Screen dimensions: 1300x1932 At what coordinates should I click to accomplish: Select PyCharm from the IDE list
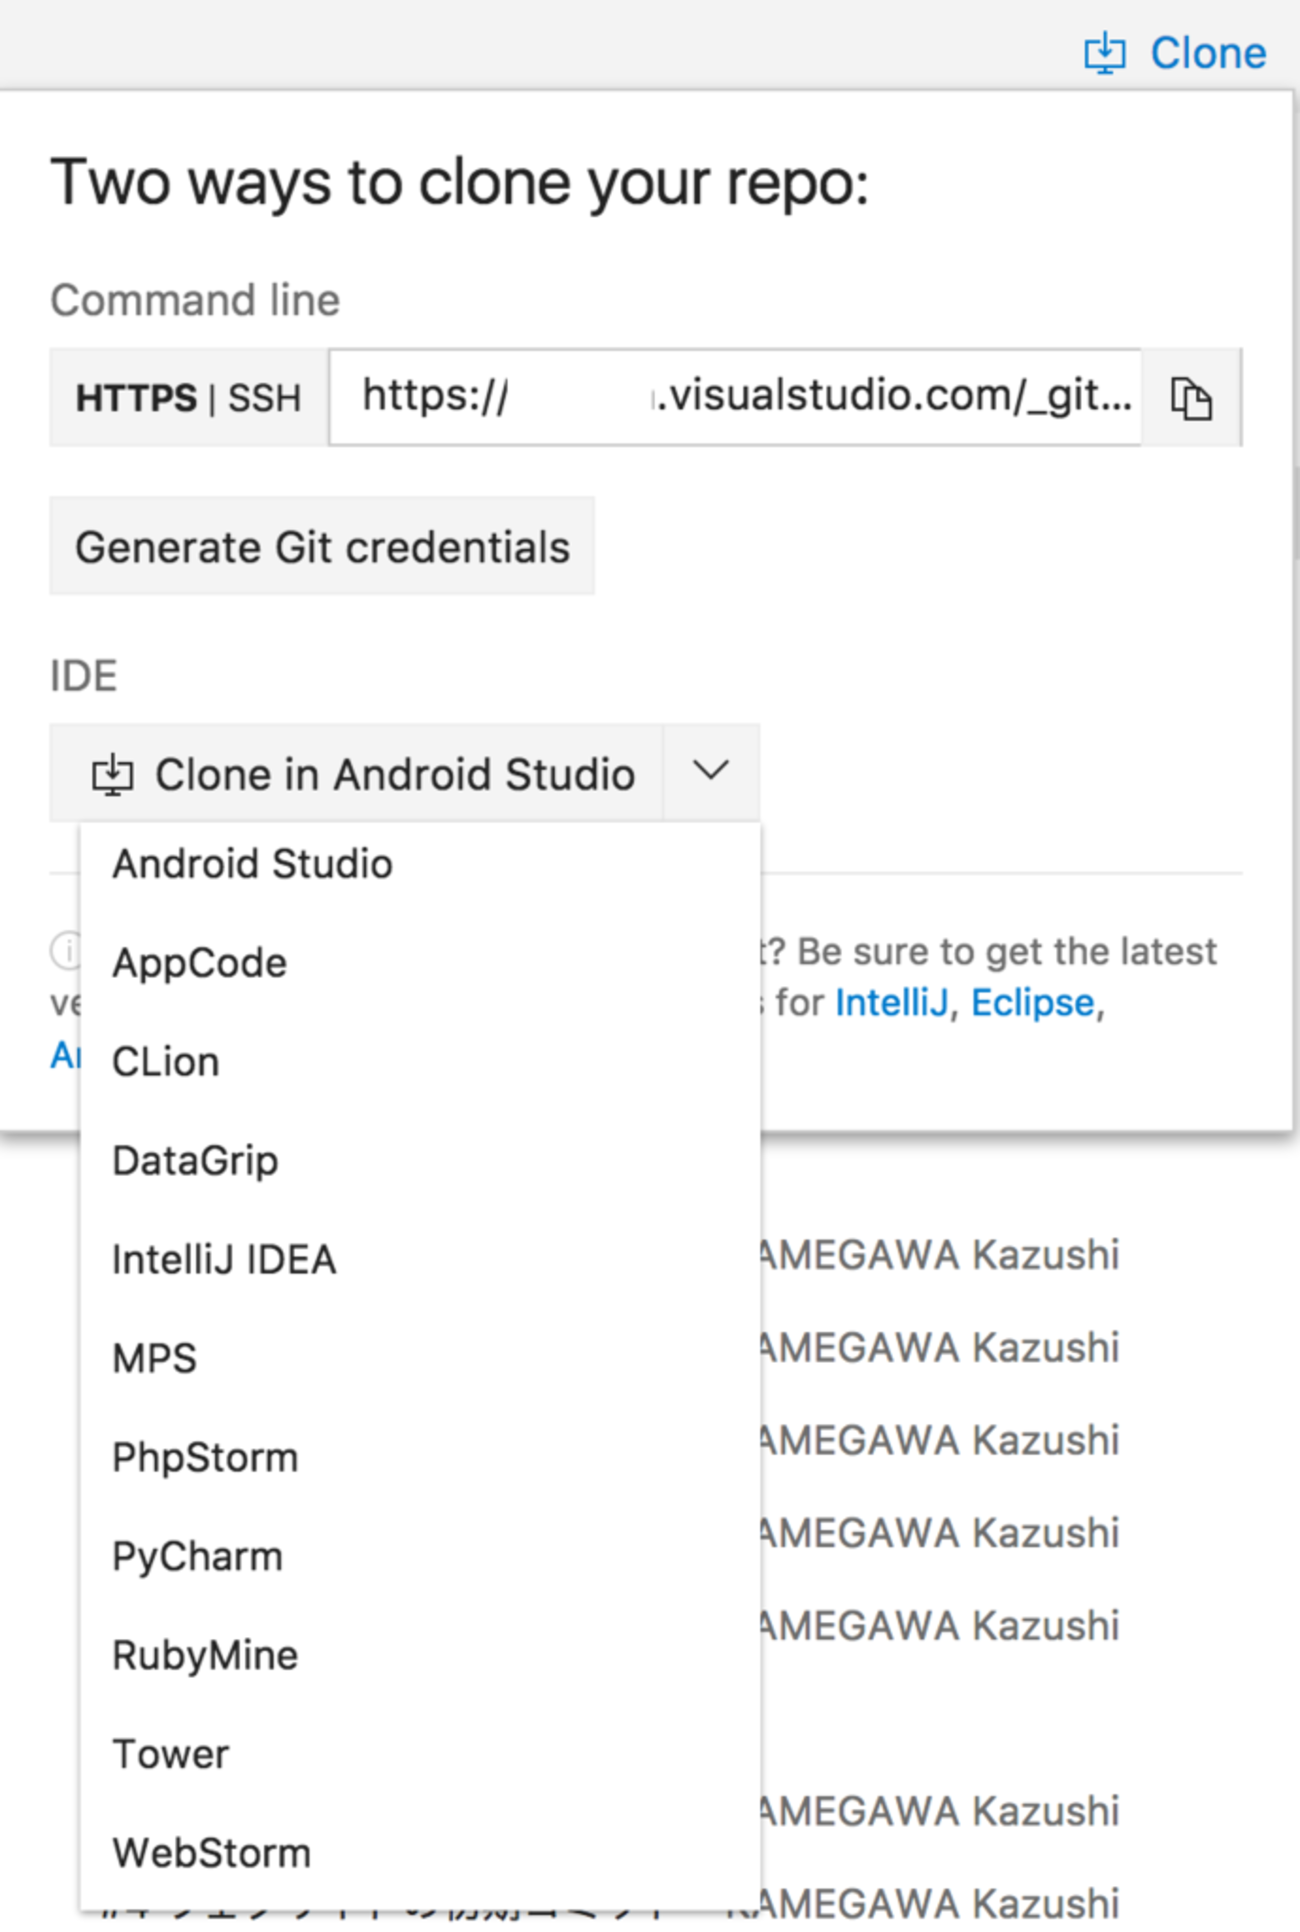(x=198, y=1557)
